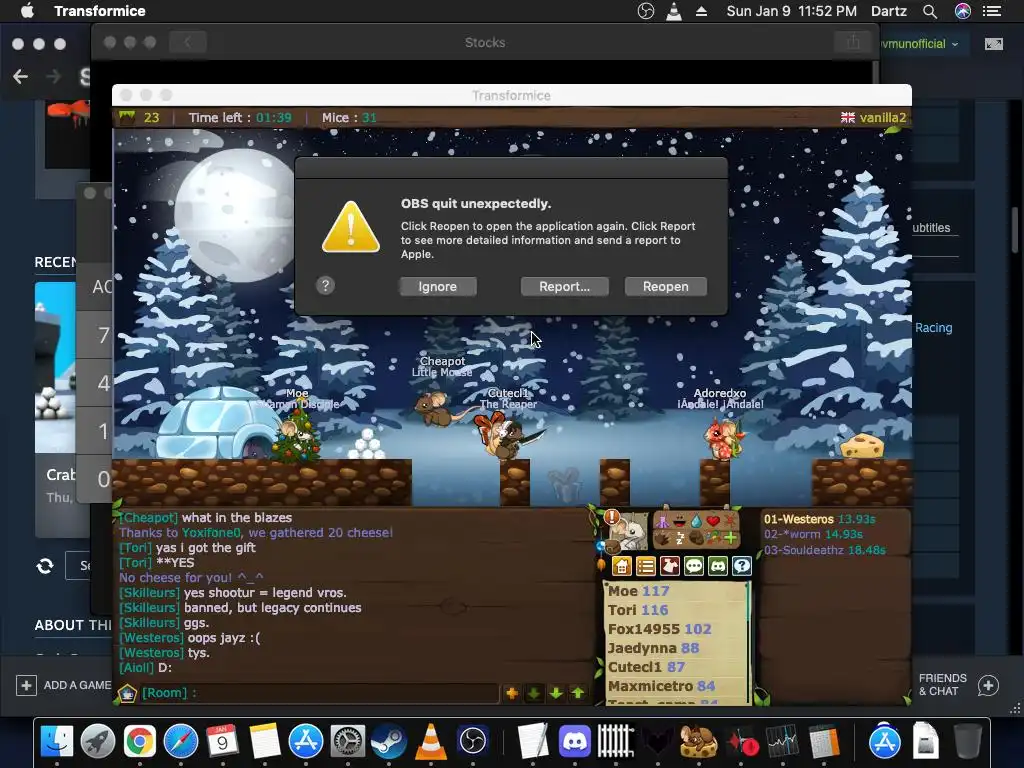Click the vanilla2 room name

[883, 118]
